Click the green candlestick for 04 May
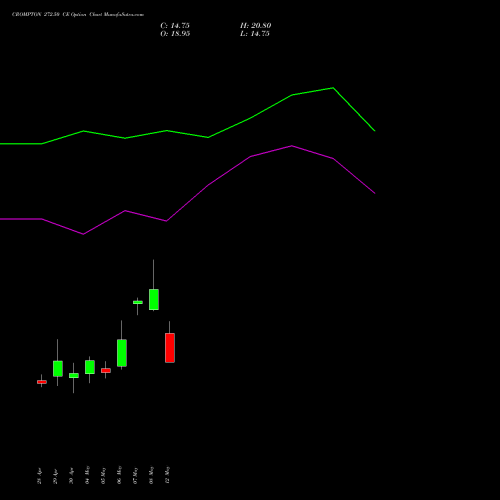Screen dimensions: 500x500 [90, 367]
